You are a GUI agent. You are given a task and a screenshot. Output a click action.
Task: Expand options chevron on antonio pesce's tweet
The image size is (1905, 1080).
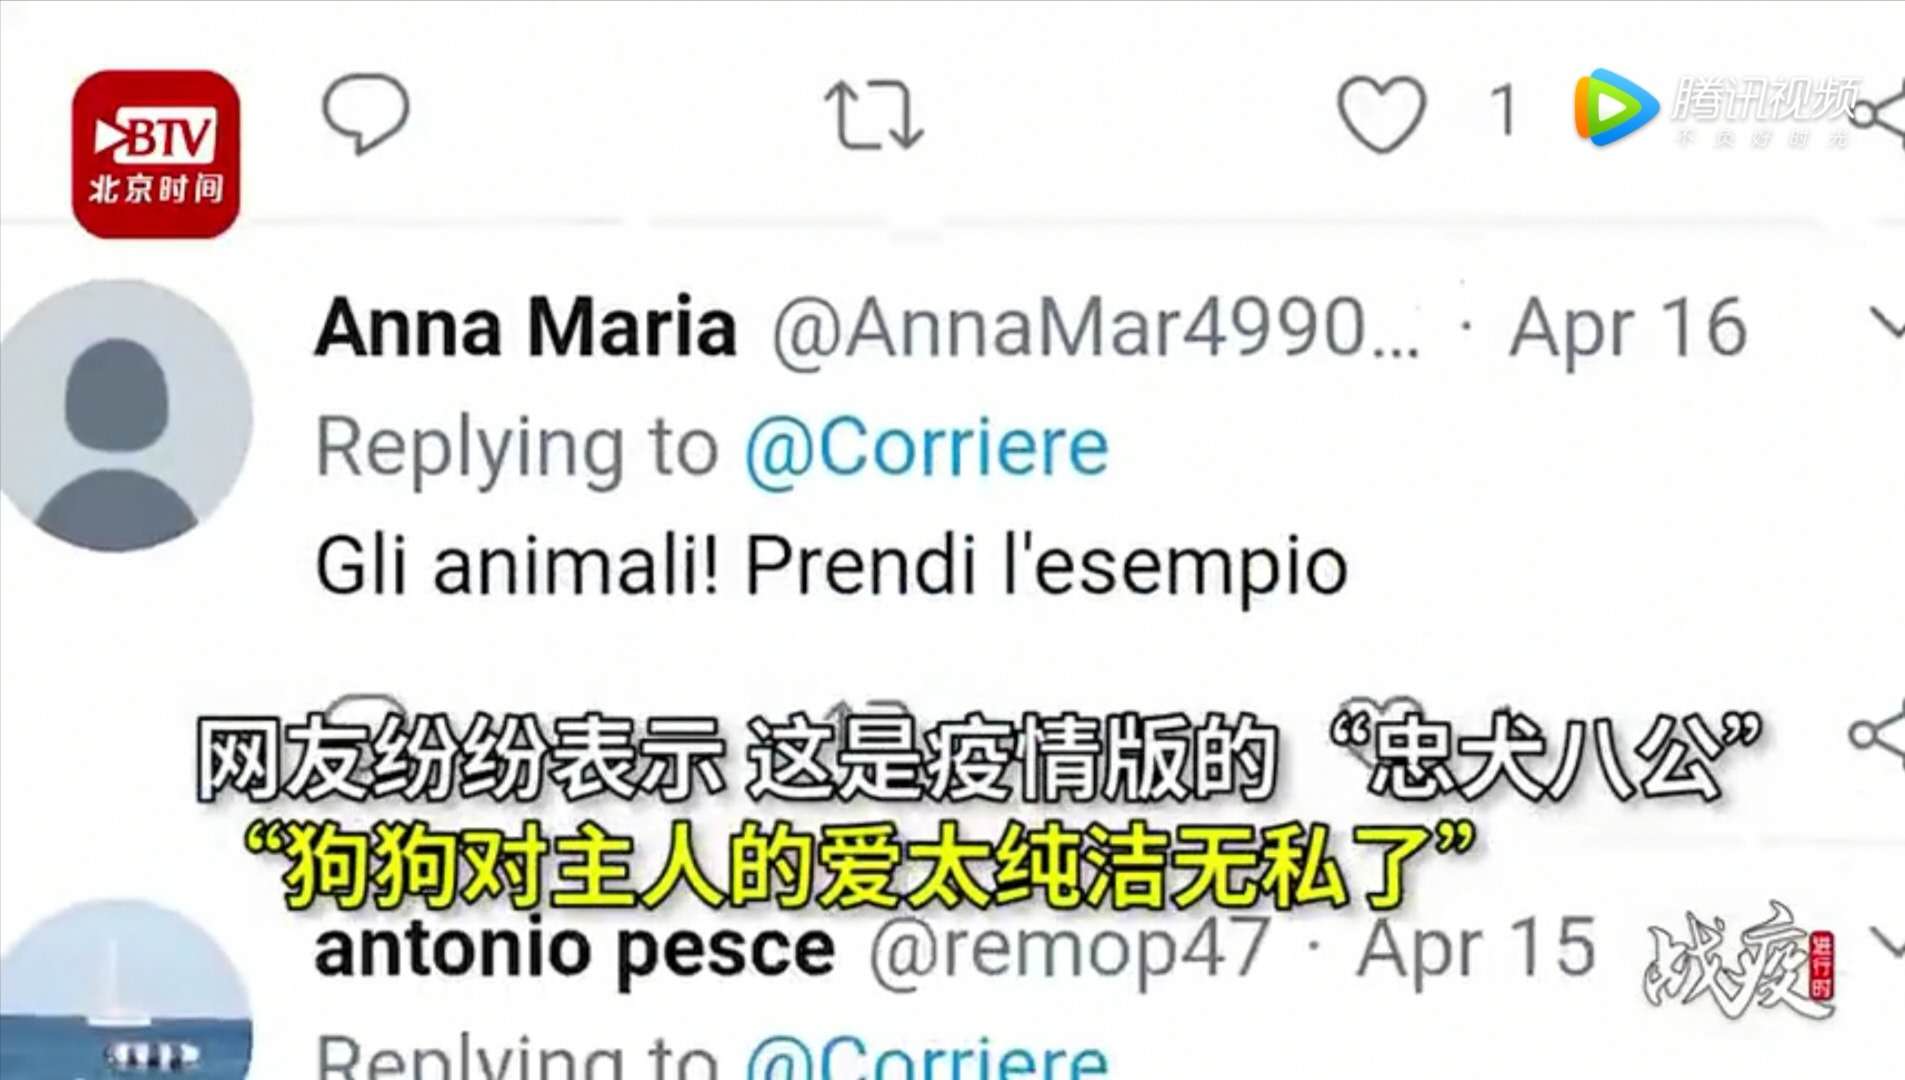click(1886, 941)
